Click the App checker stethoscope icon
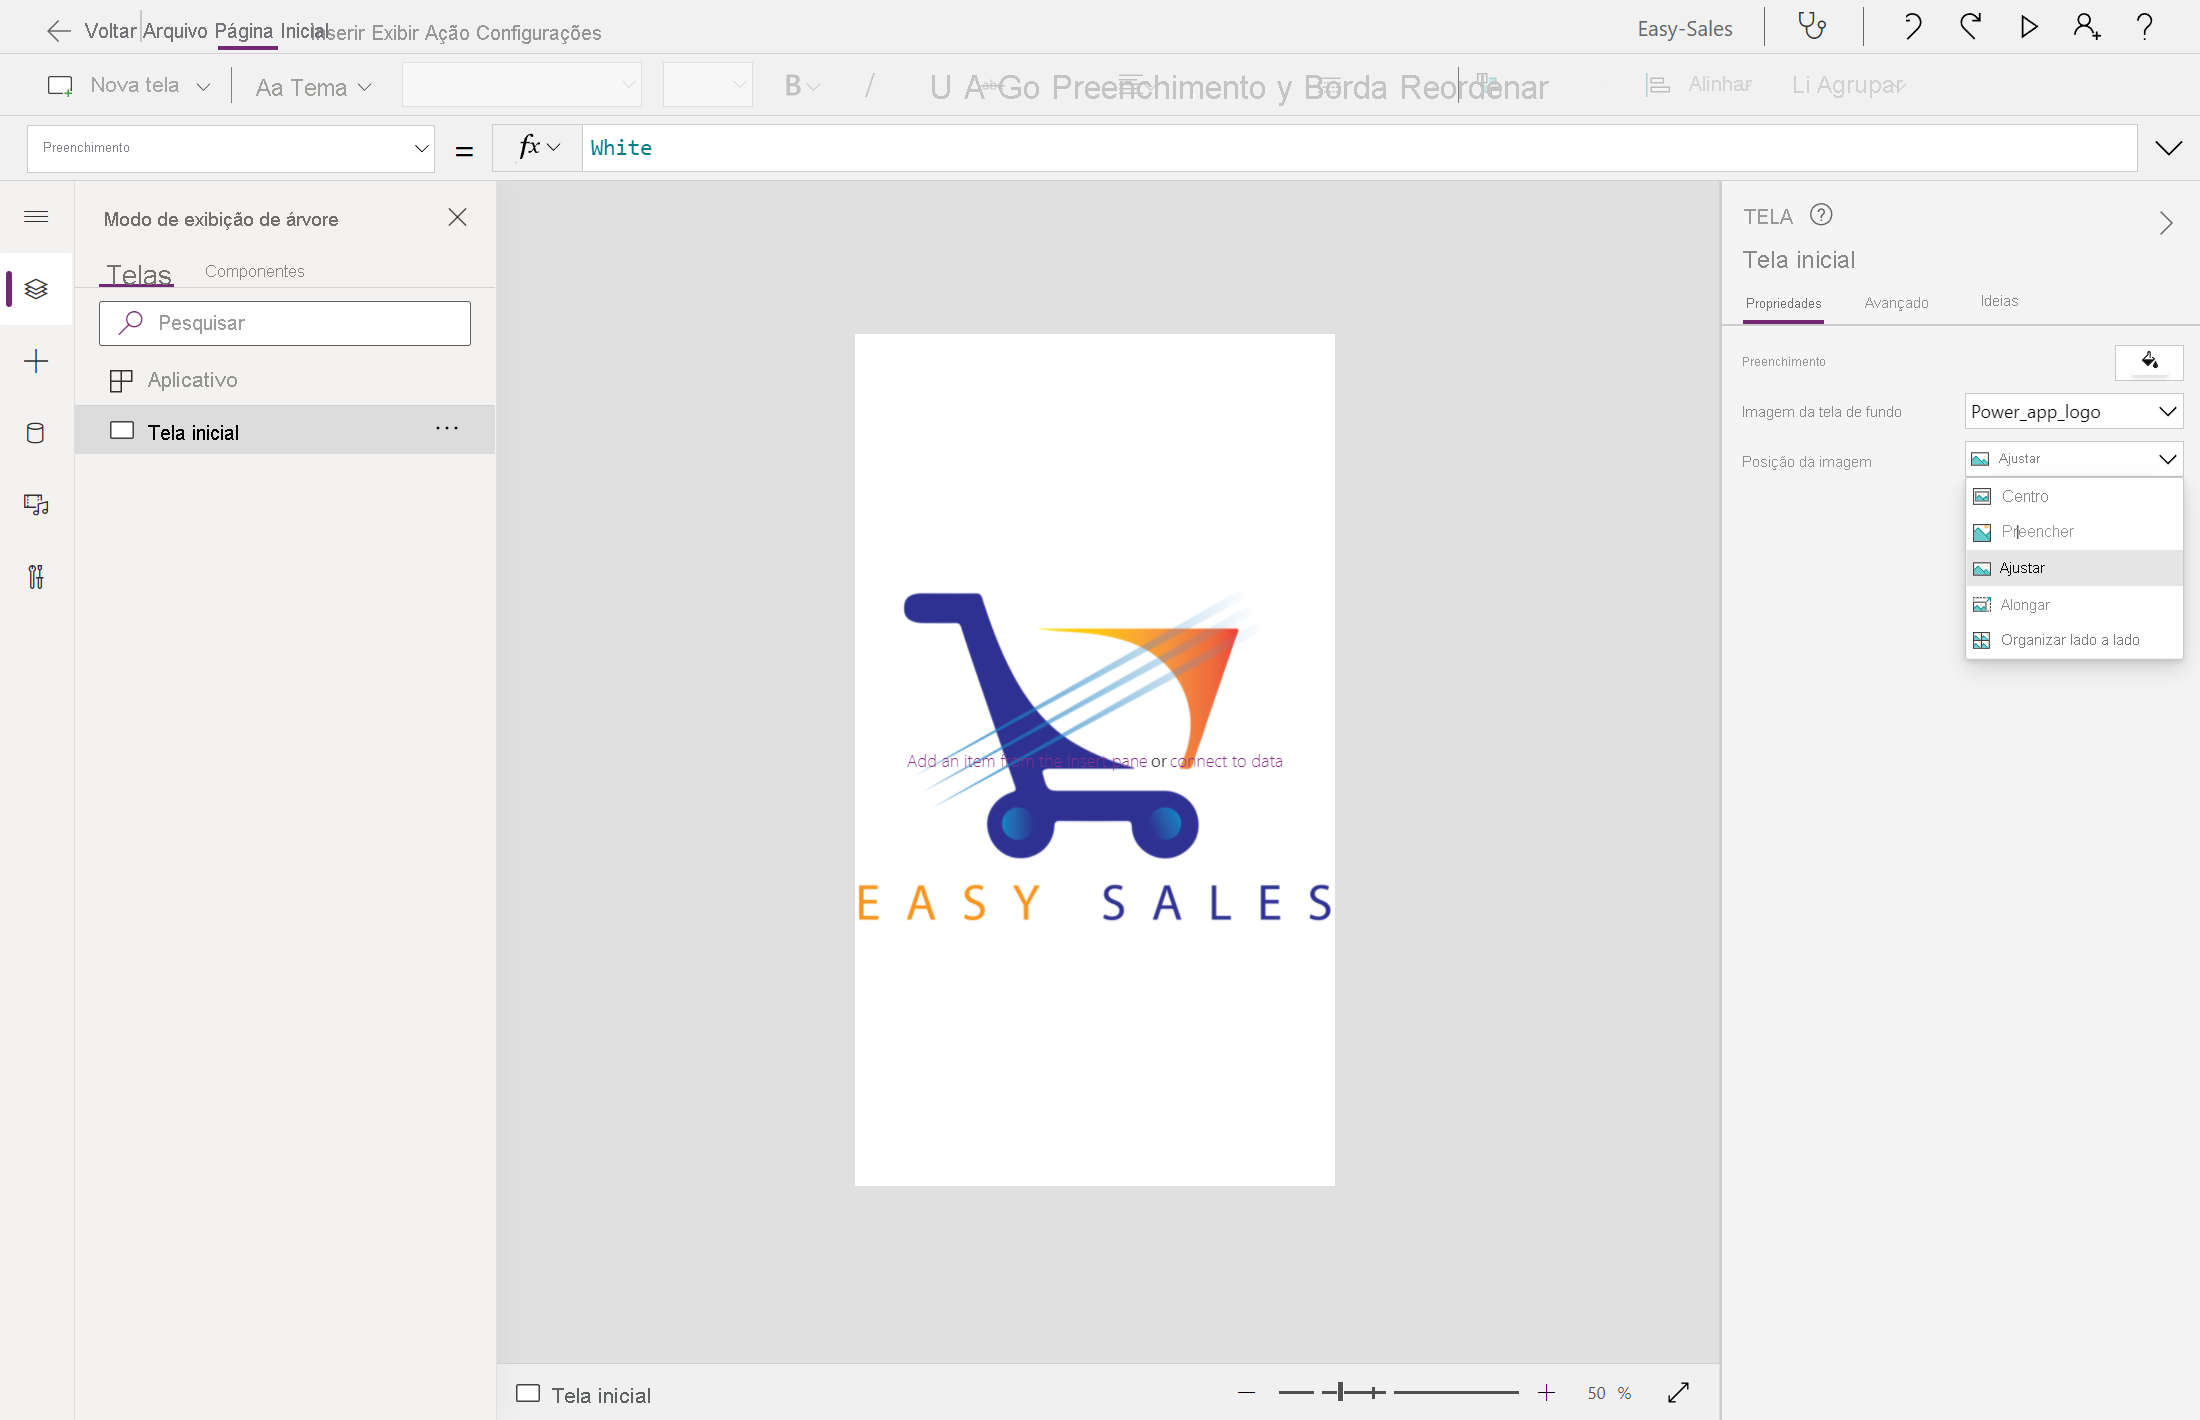This screenshot has width=2200, height=1420. [1812, 26]
